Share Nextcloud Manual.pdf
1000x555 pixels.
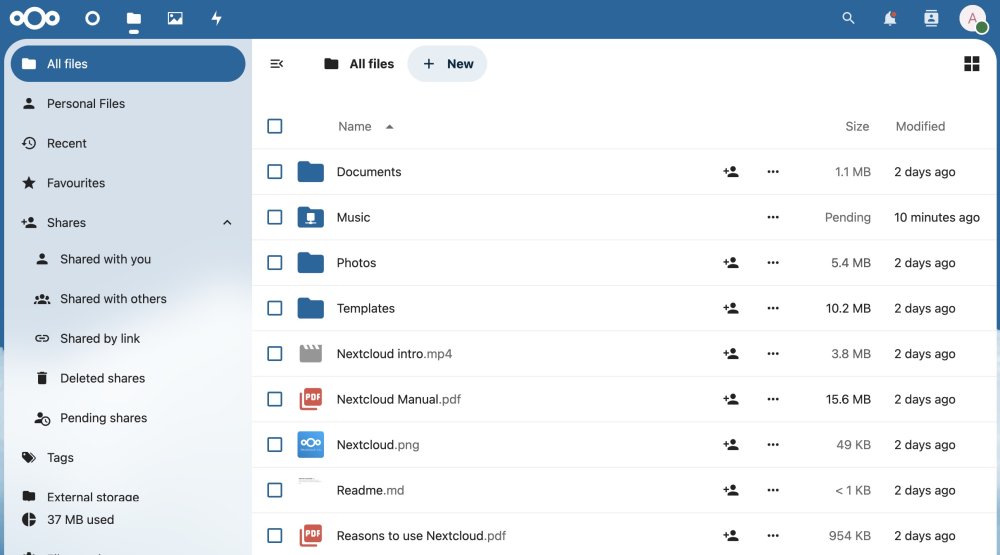[731, 399]
